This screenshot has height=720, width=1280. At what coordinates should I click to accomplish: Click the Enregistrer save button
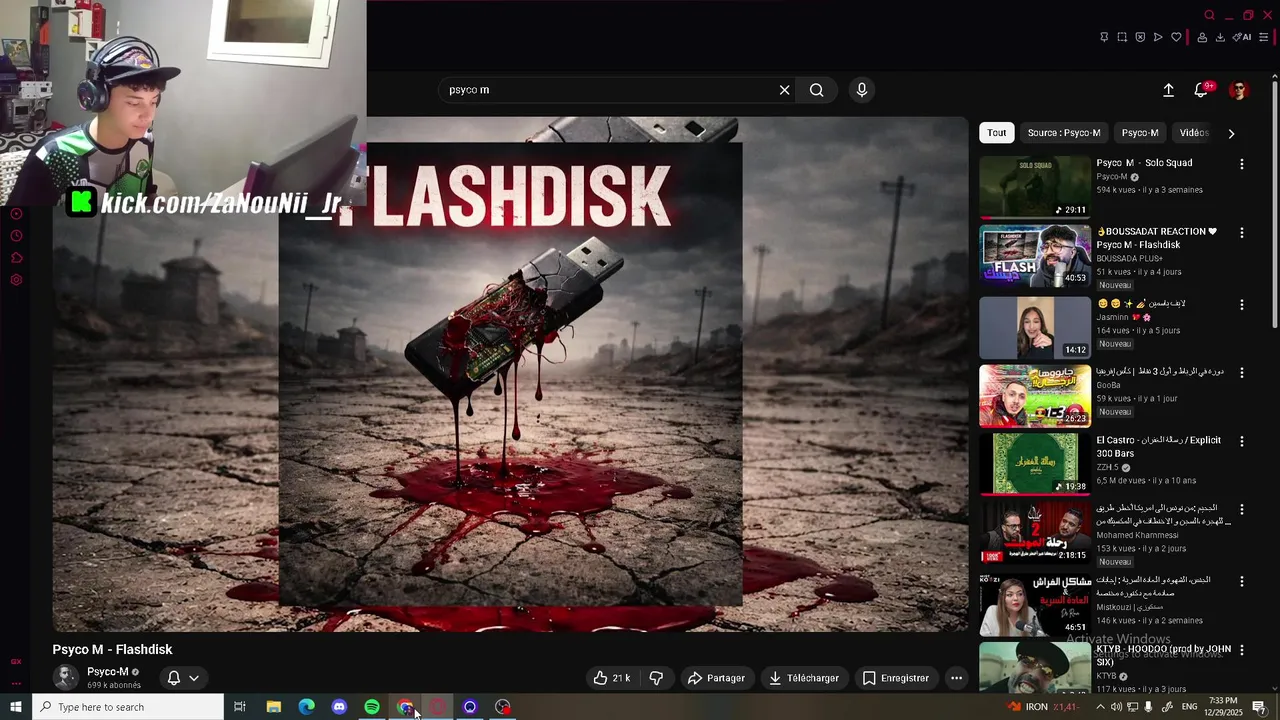(896, 678)
